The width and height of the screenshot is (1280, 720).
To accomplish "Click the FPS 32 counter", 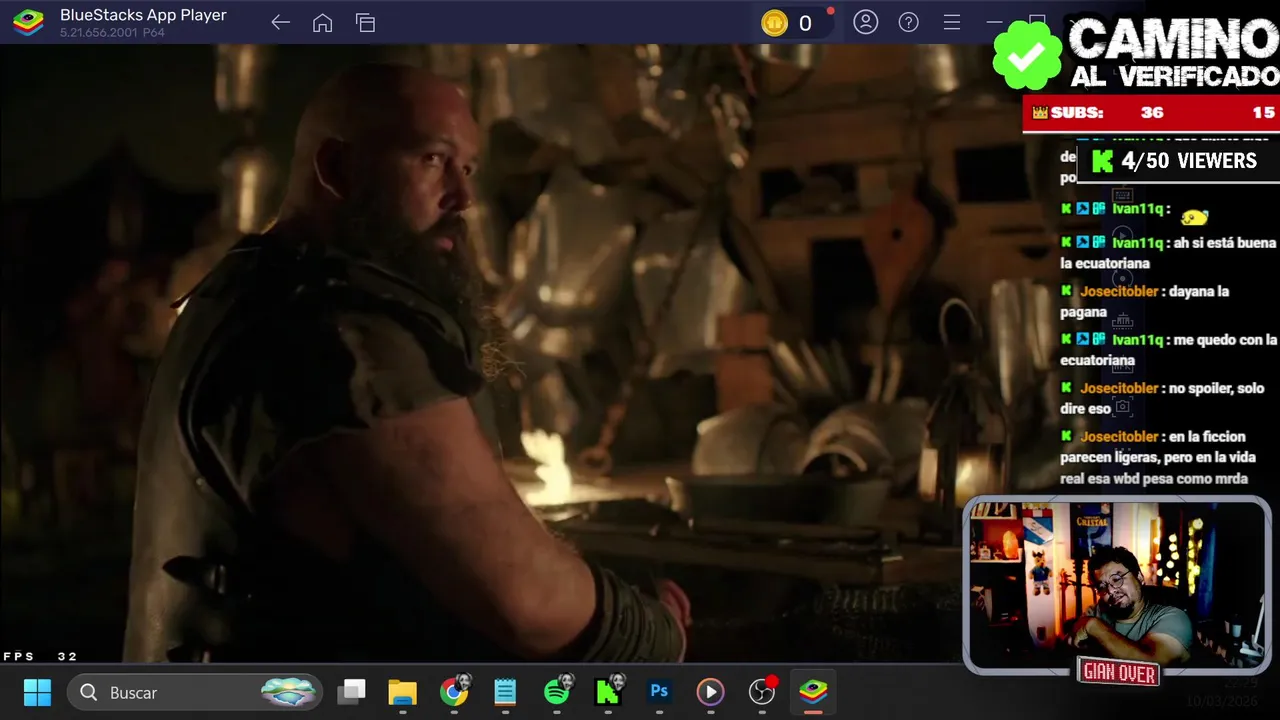I will 40,656.
